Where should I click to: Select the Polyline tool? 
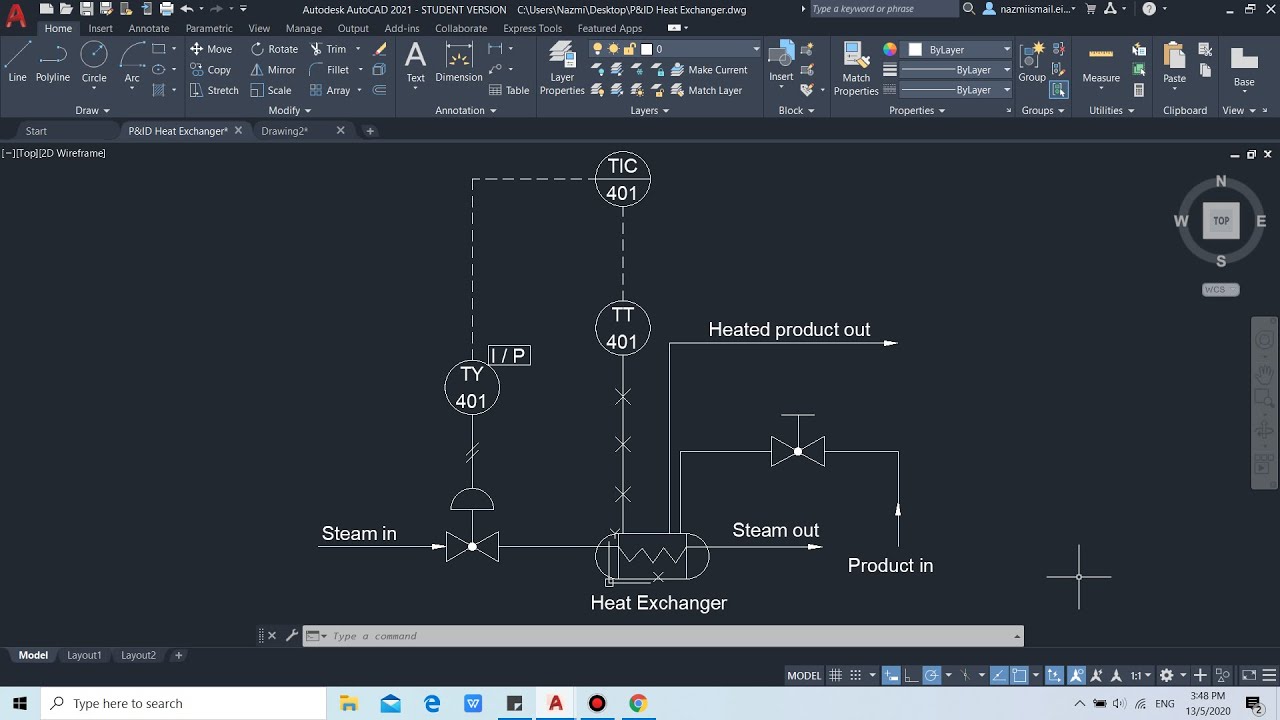53,61
